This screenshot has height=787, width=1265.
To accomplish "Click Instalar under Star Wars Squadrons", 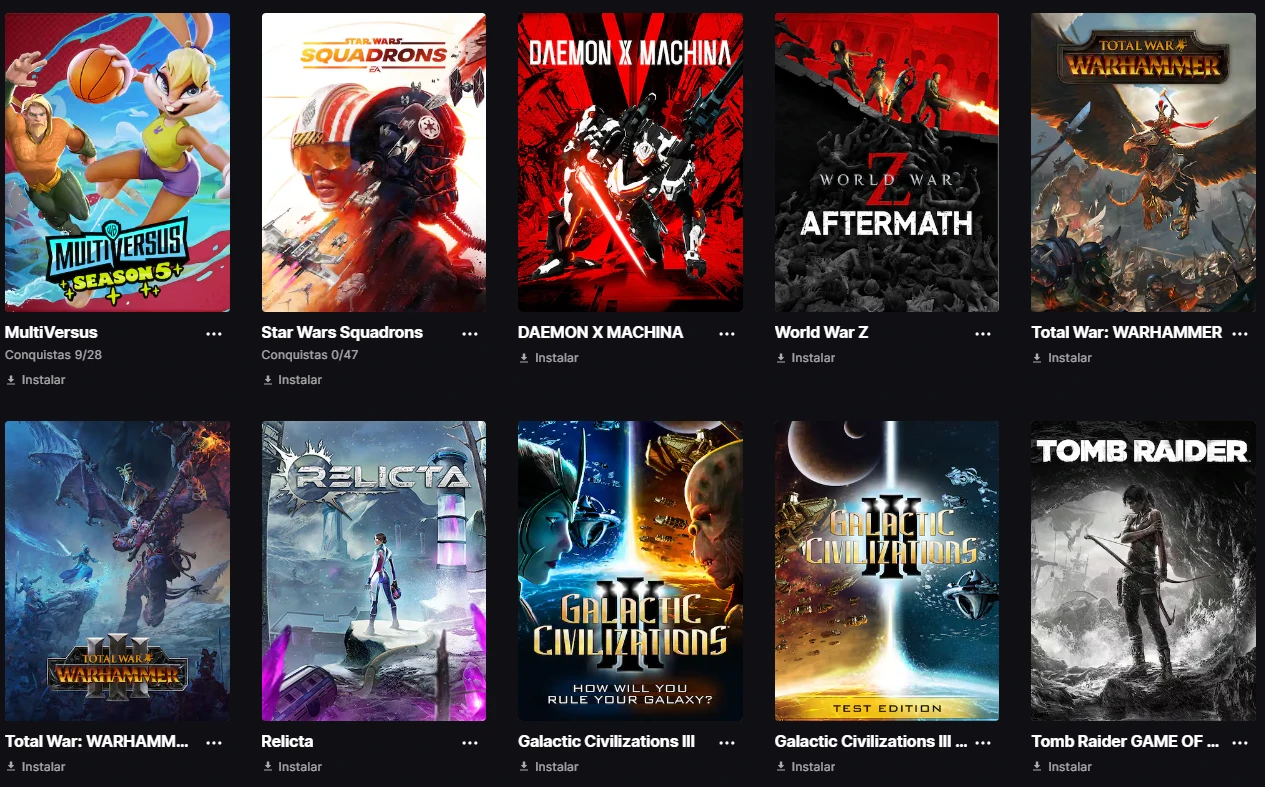I will [292, 380].
